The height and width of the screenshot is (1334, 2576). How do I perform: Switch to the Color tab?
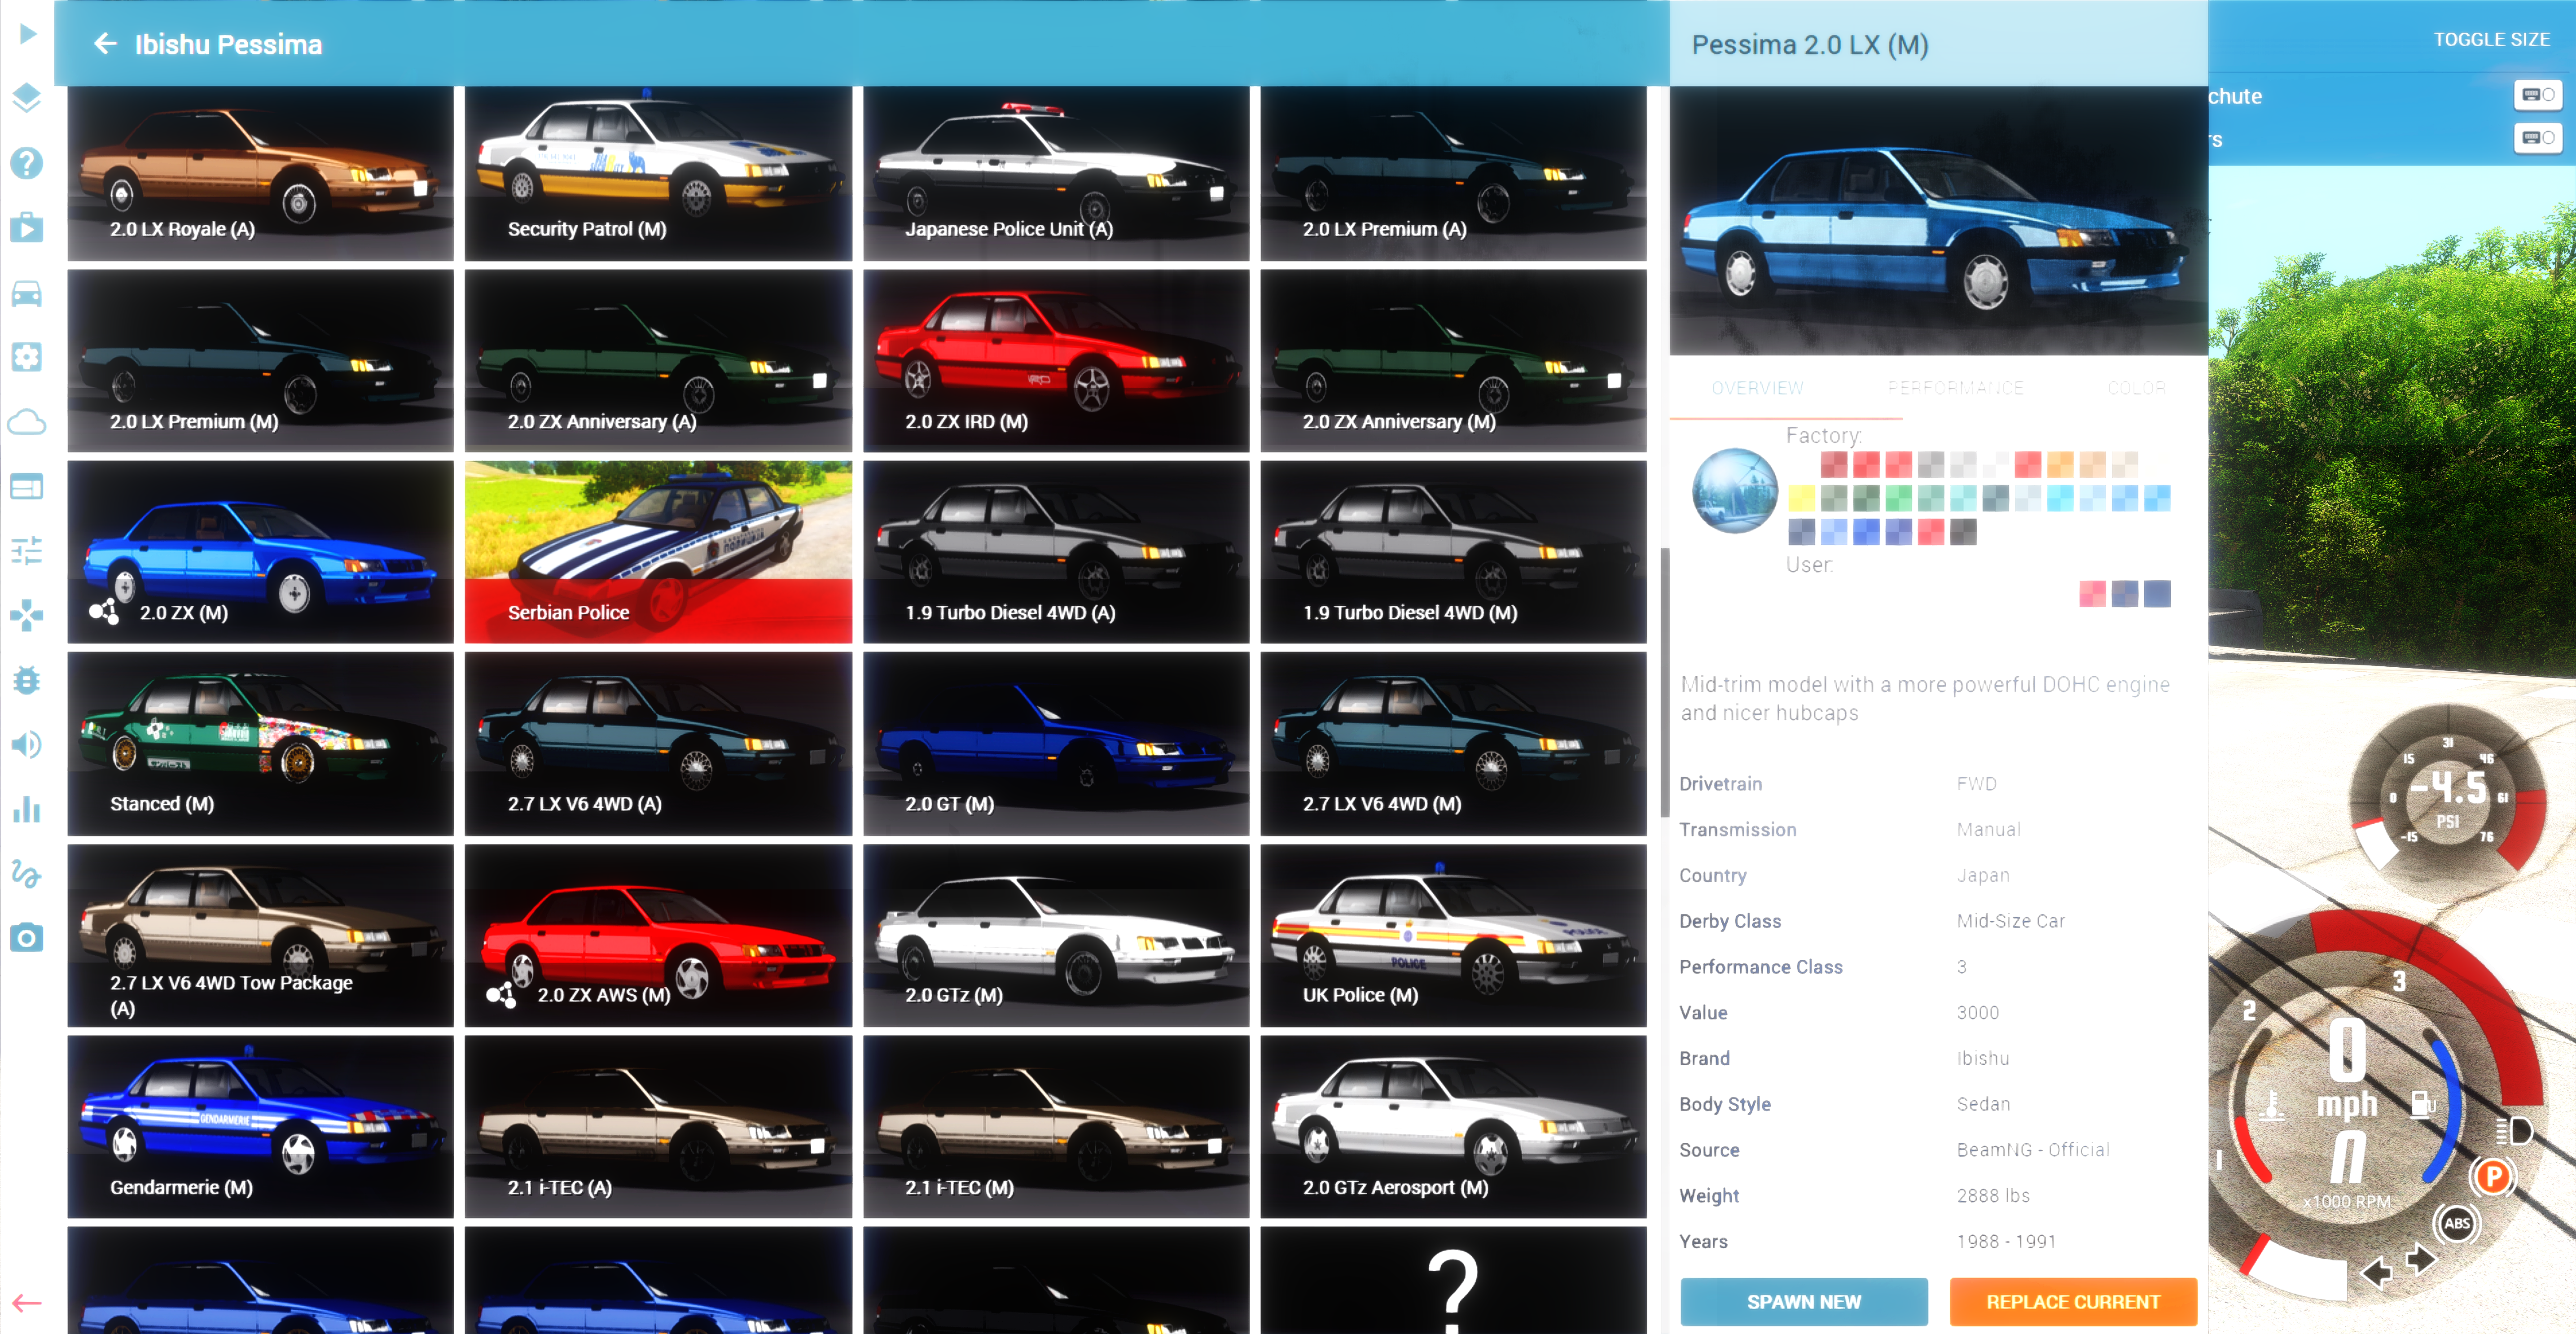(x=2136, y=388)
